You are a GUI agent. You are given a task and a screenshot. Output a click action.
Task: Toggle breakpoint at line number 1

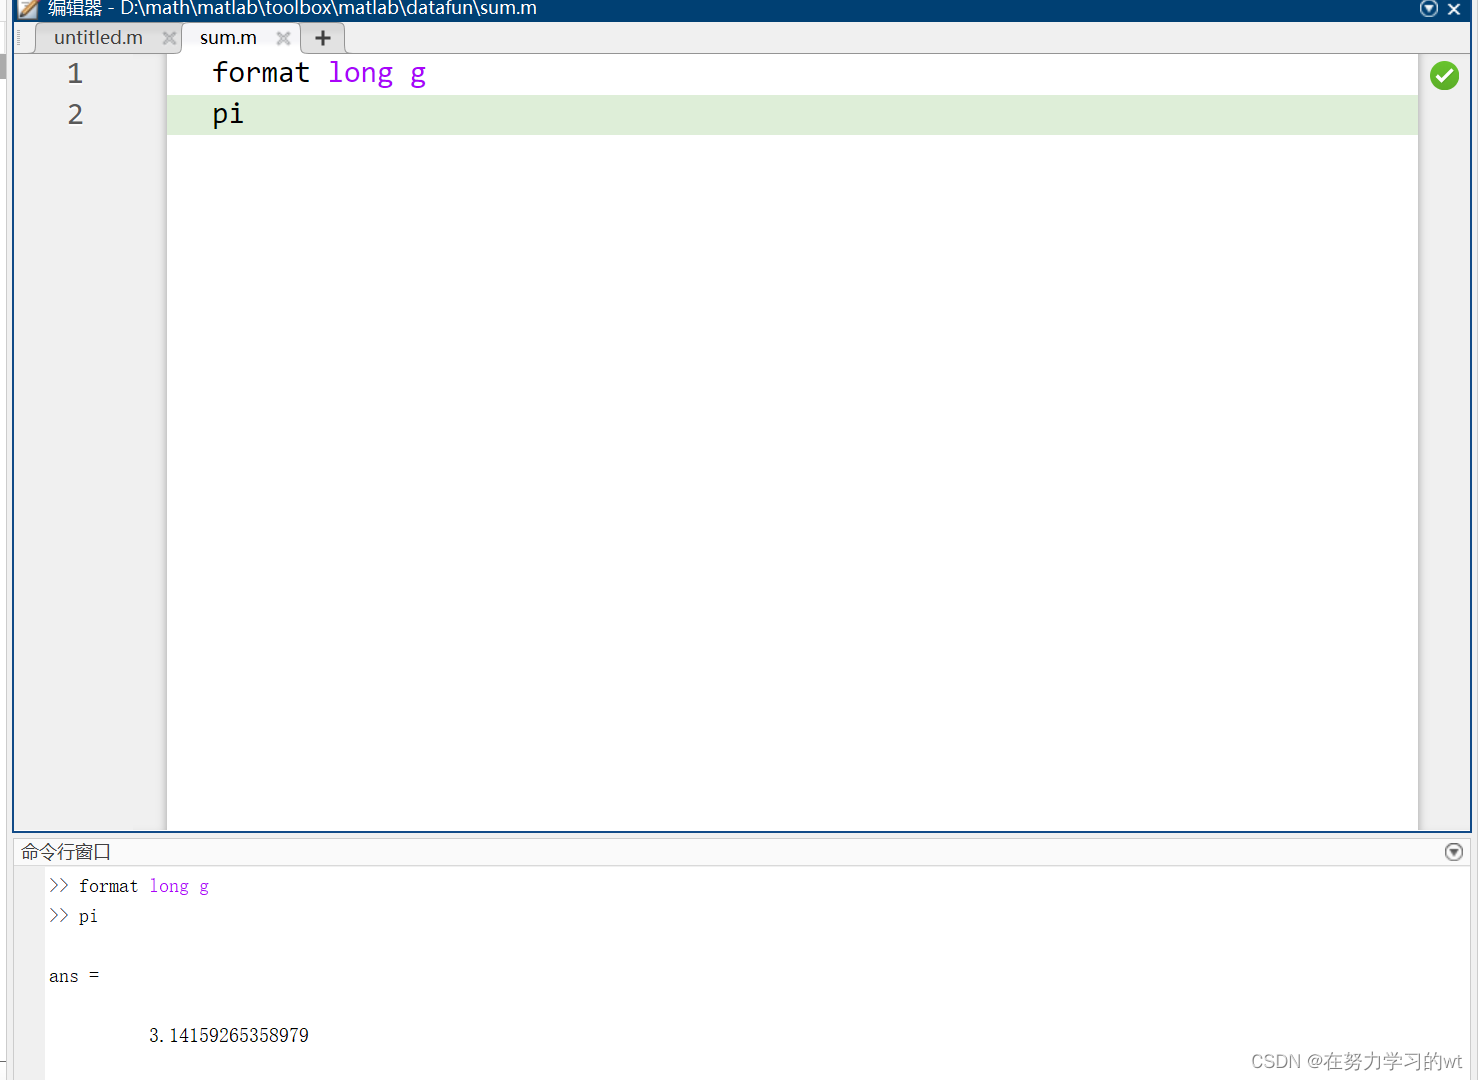[75, 74]
